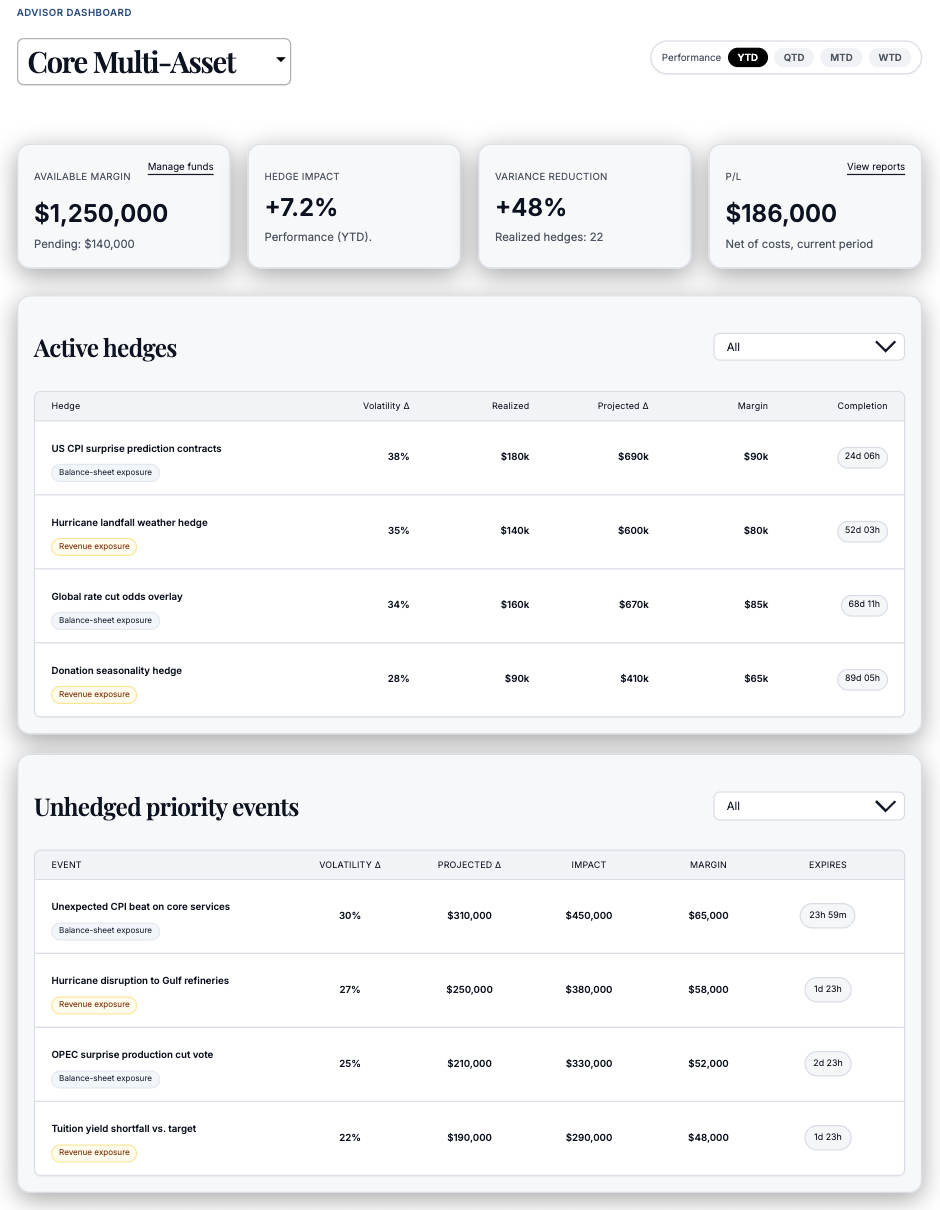The image size is (940, 1210).
Task: Expand the All filter for Active hedges
Action: point(808,347)
